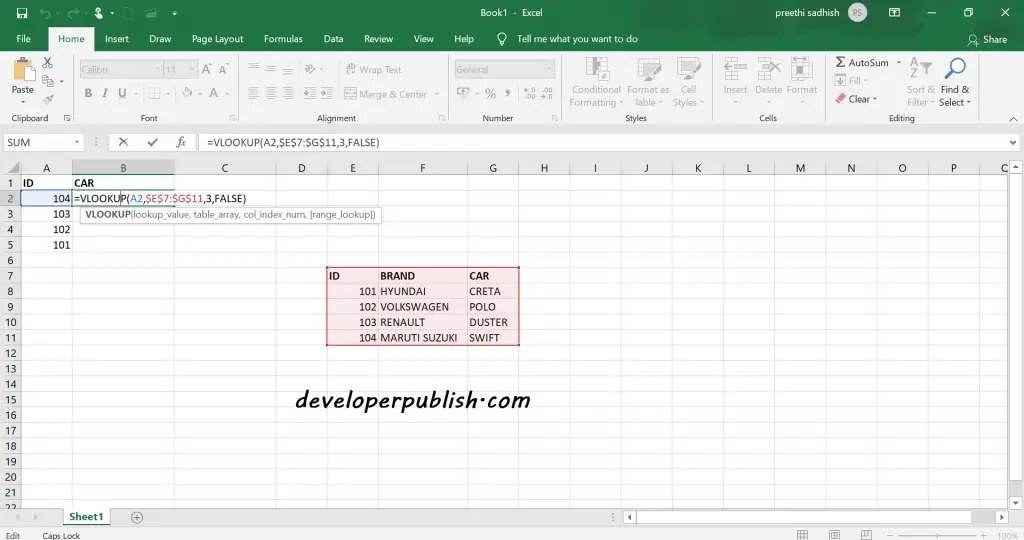Switch to the Page Layout tab
Viewport: 1024px width, 540px height.
coord(217,39)
